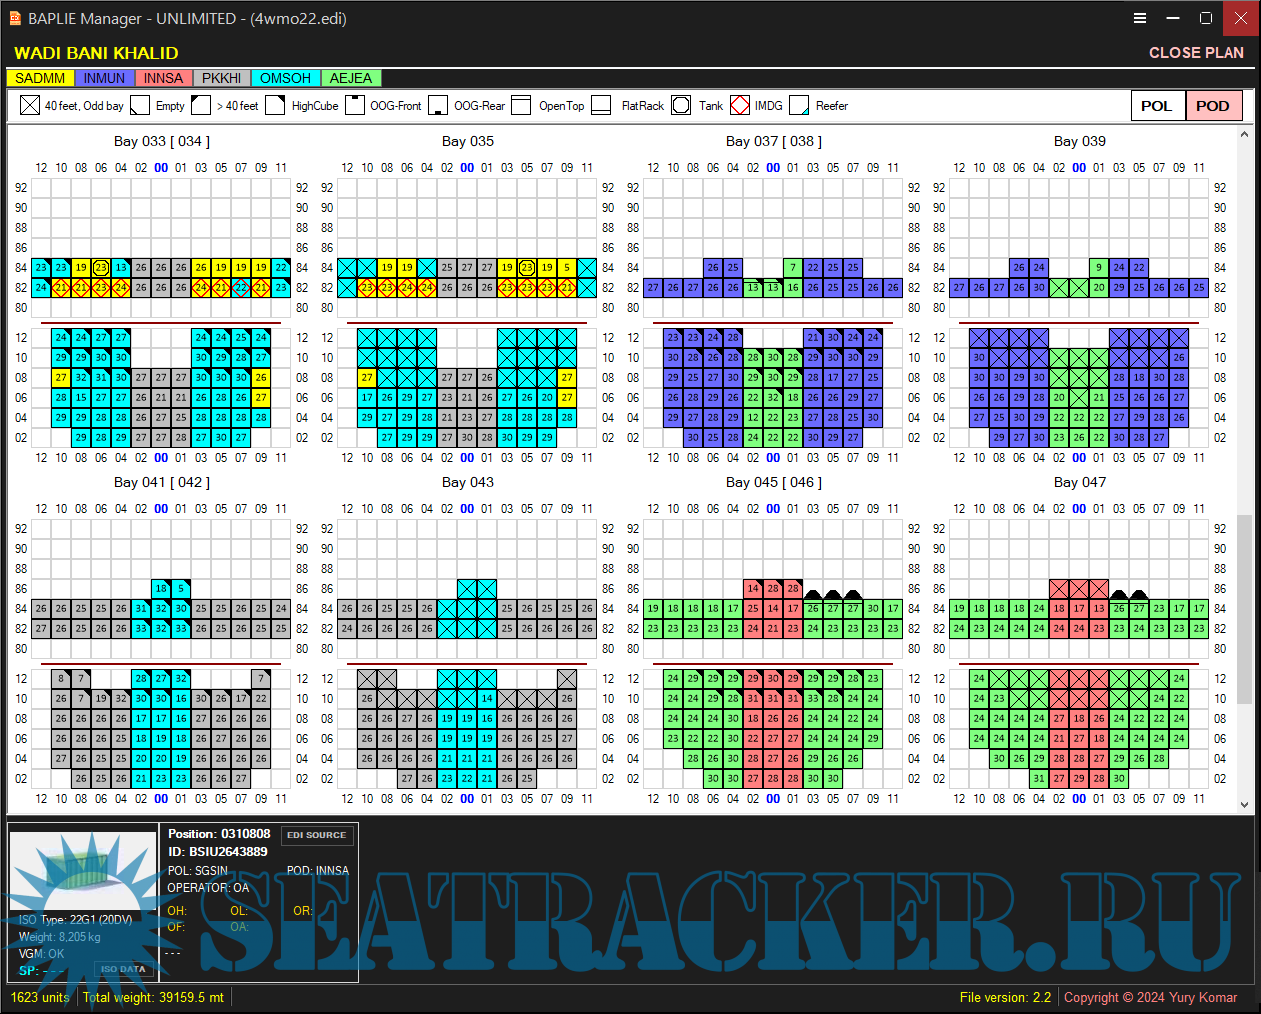Toggle the INNSA port filter
The image size is (1261, 1014).
tap(163, 77)
